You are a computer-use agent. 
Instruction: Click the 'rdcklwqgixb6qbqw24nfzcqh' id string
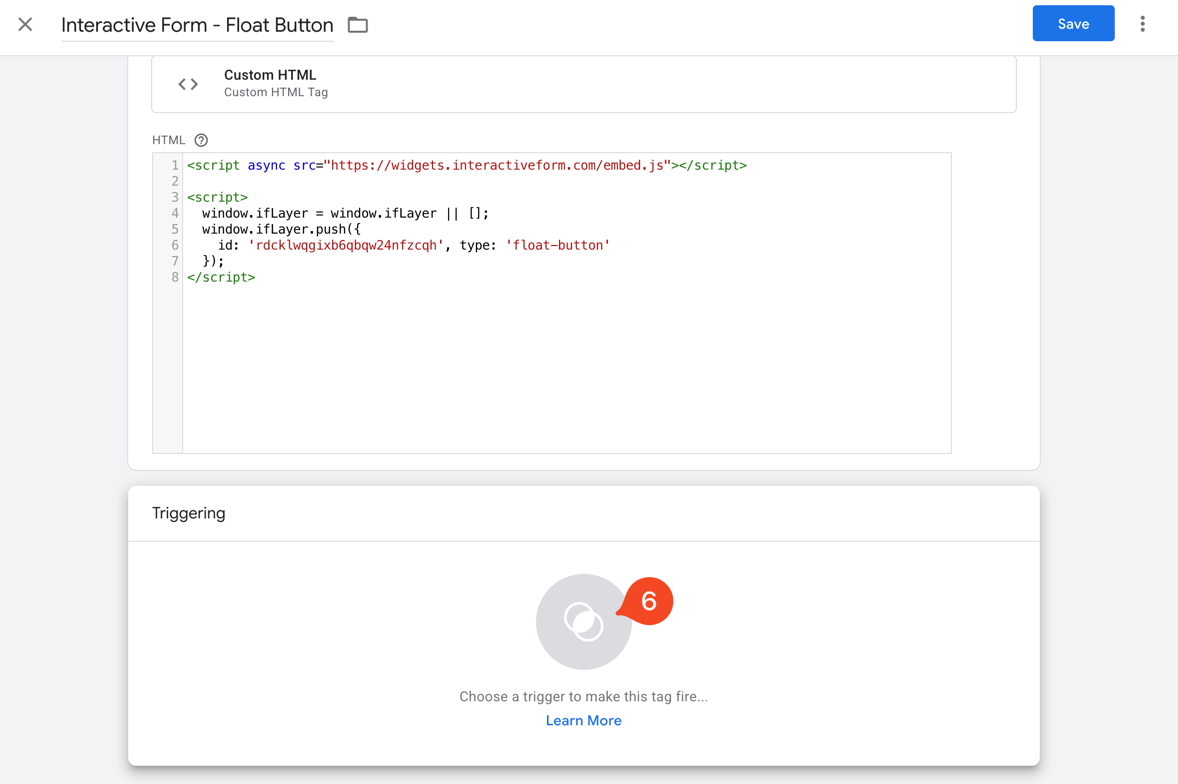[345, 245]
